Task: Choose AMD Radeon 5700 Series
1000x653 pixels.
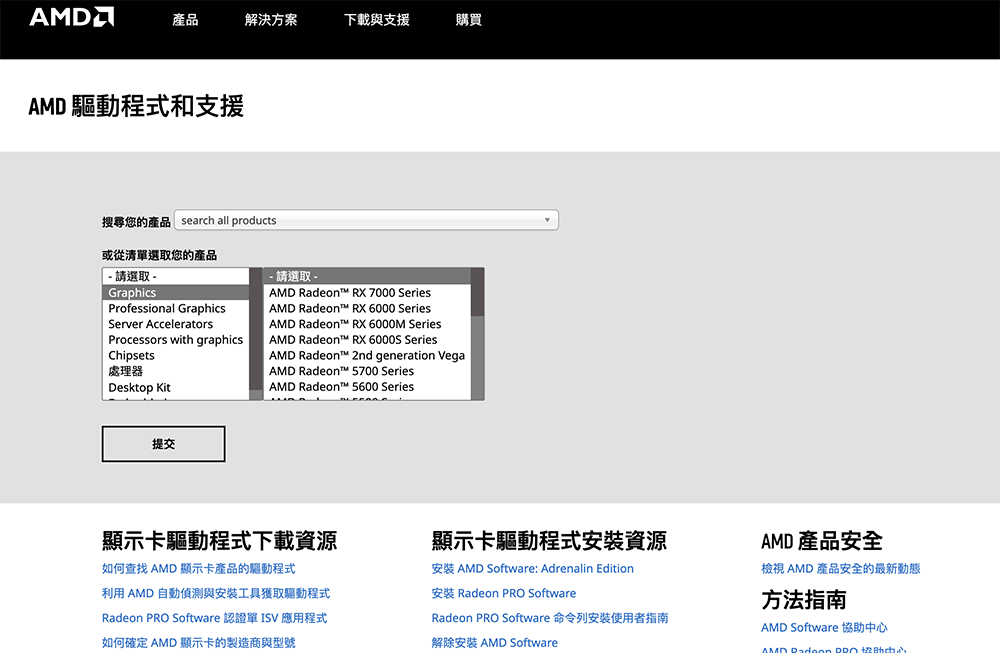Action: 367,371
